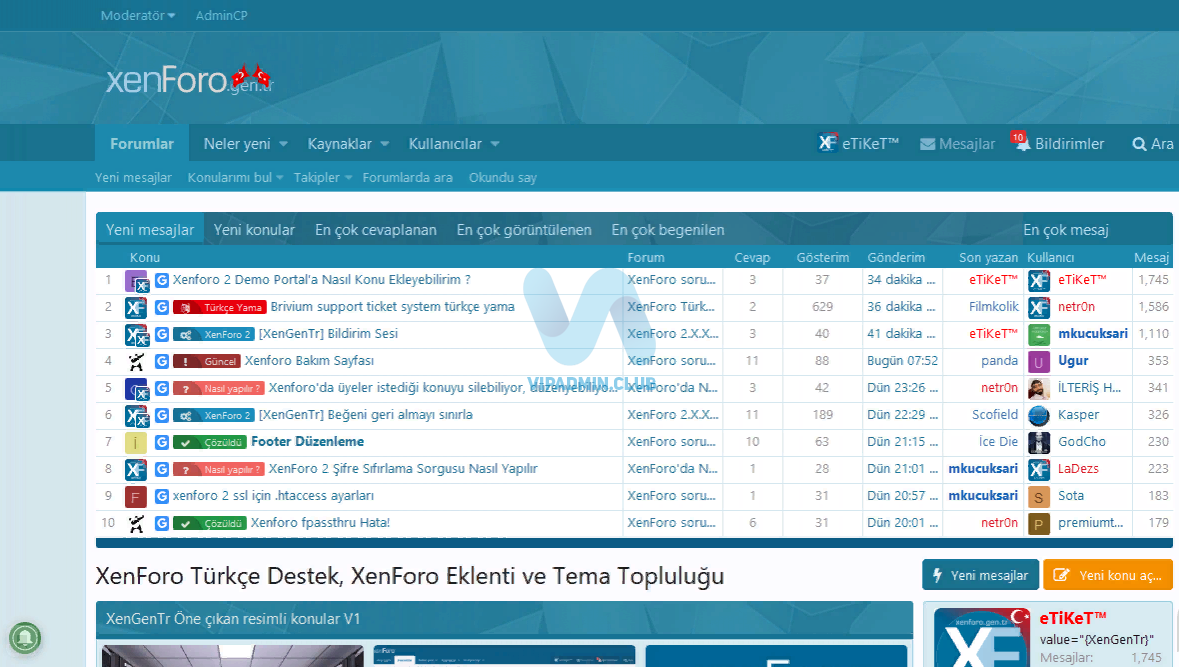Screen dimensions: 1179x667
Task: Open thread Xenforo'da üyeler istediği konuyu silebiliyor
Action: 442,388
